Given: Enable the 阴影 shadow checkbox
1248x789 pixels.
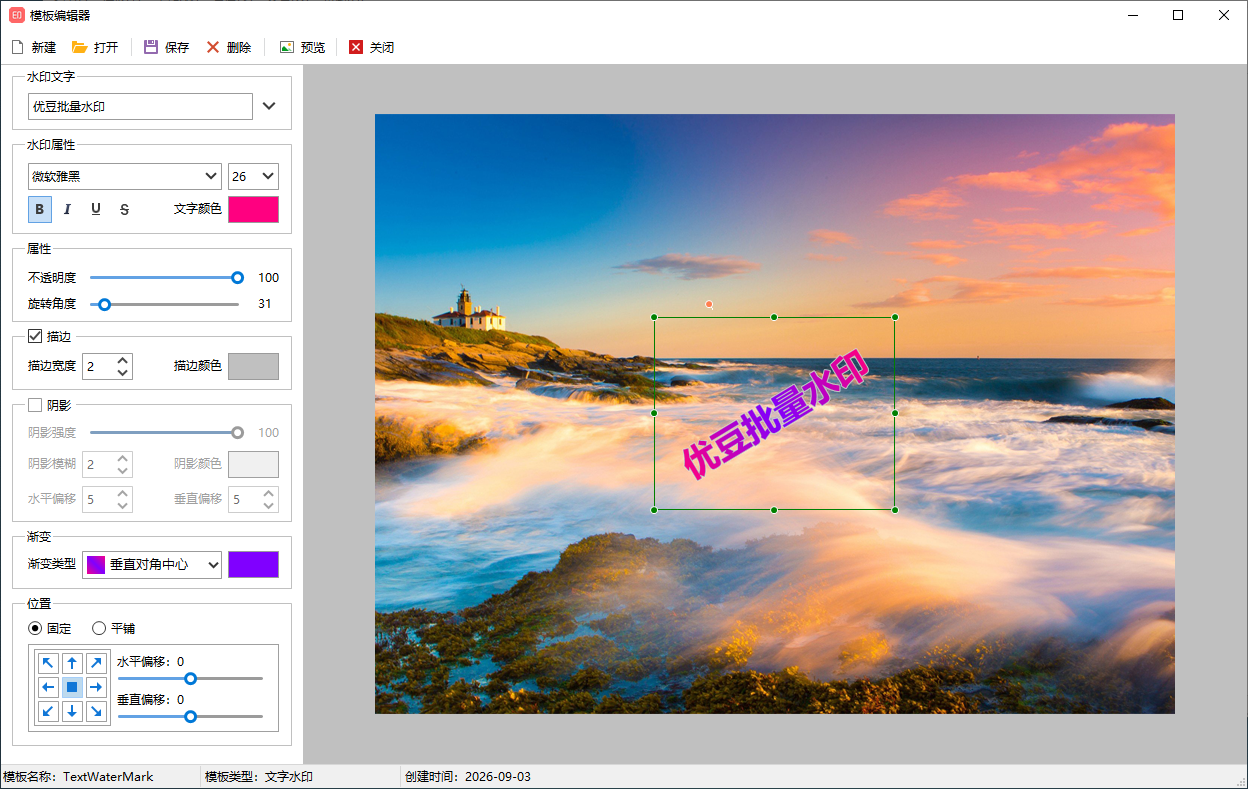Looking at the screenshot, I should 35,405.
